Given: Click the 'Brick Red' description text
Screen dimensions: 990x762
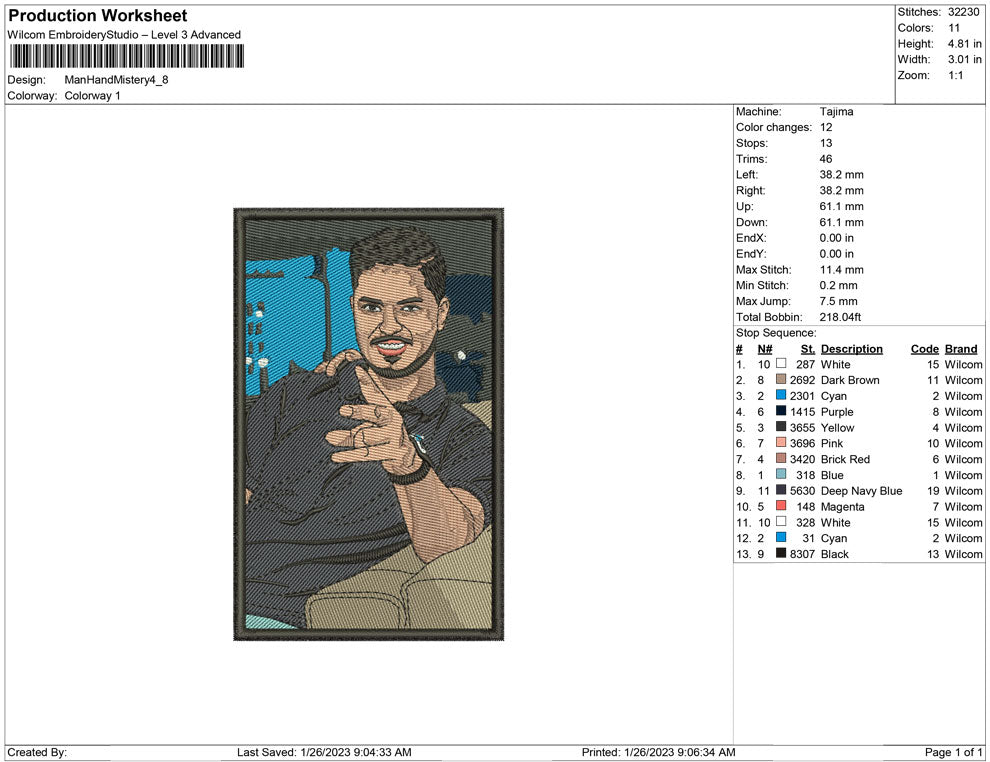Looking at the screenshot, I should [845, 459].
